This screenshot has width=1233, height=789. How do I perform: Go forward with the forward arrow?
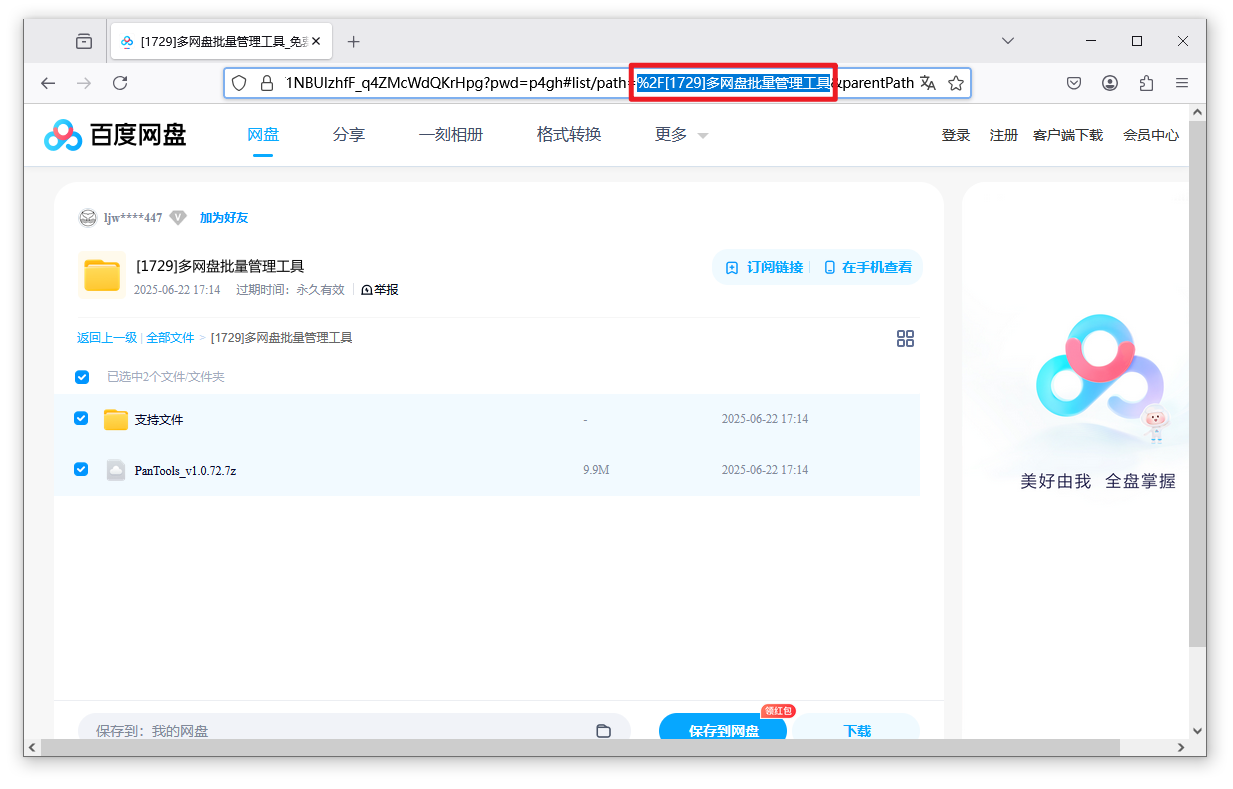(84, 83)
